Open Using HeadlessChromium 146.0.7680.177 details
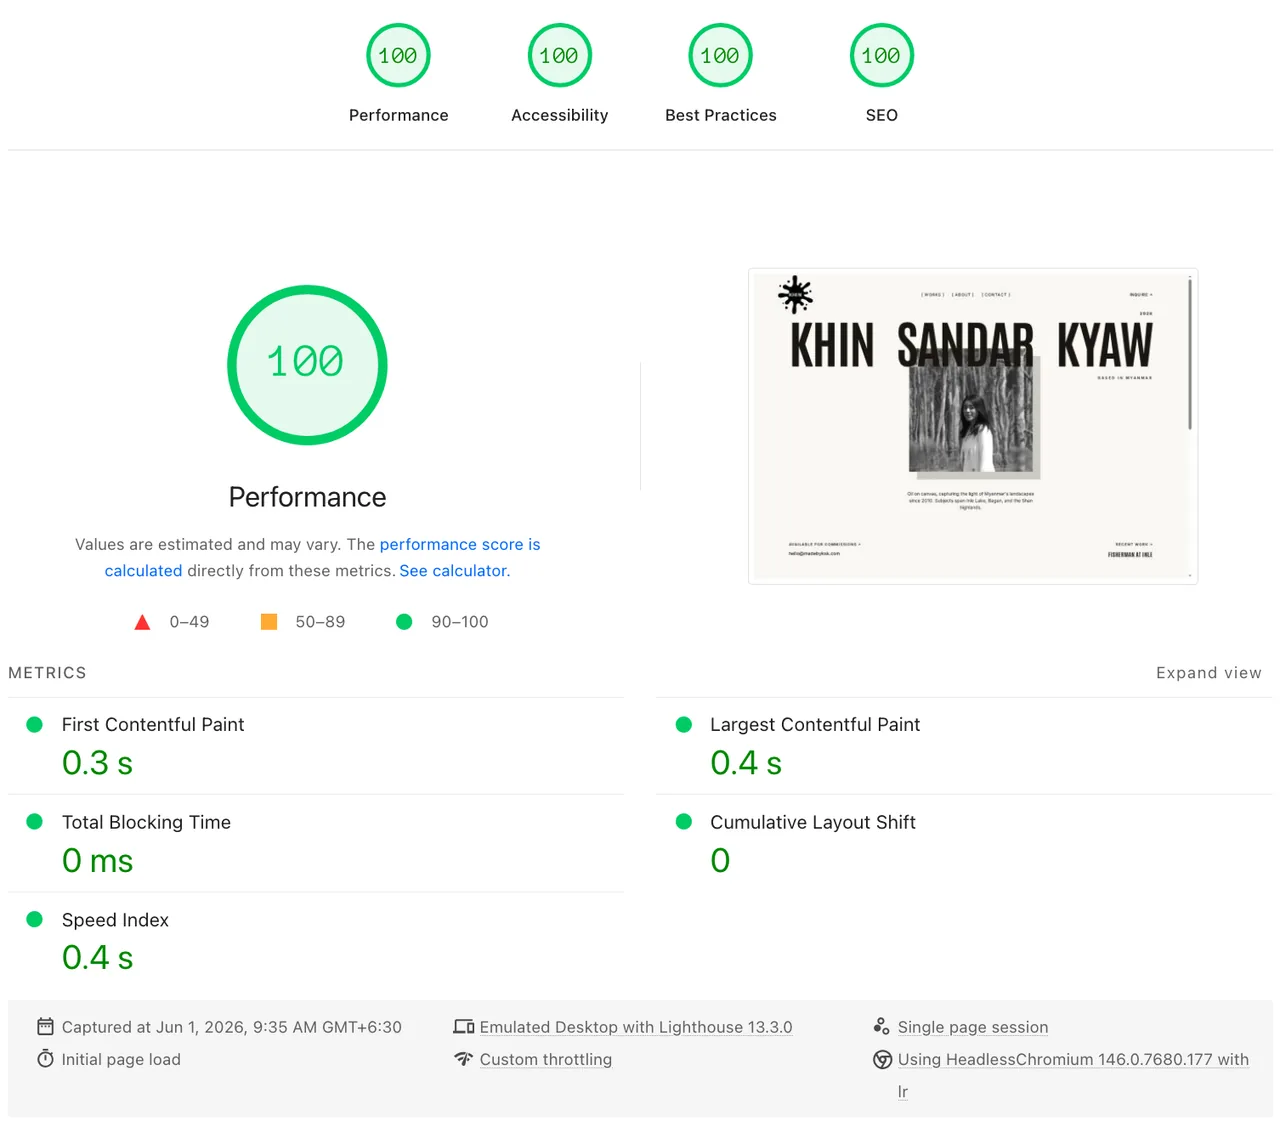Viewport: 1280px width, 1127px height. point(1073,1059)
